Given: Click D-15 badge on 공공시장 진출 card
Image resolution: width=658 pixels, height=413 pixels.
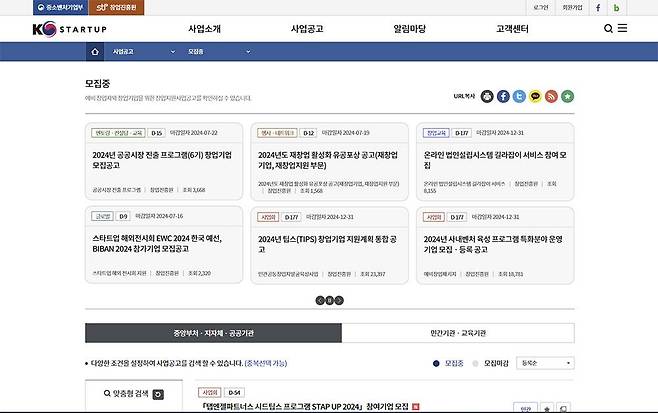Looking at the screenshot, I should pos(157,133).
